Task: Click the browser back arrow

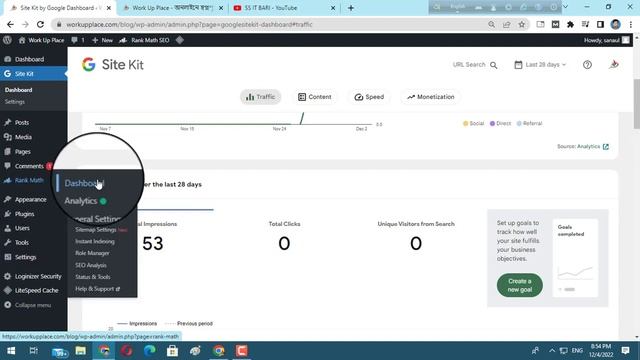Action: 11,24
